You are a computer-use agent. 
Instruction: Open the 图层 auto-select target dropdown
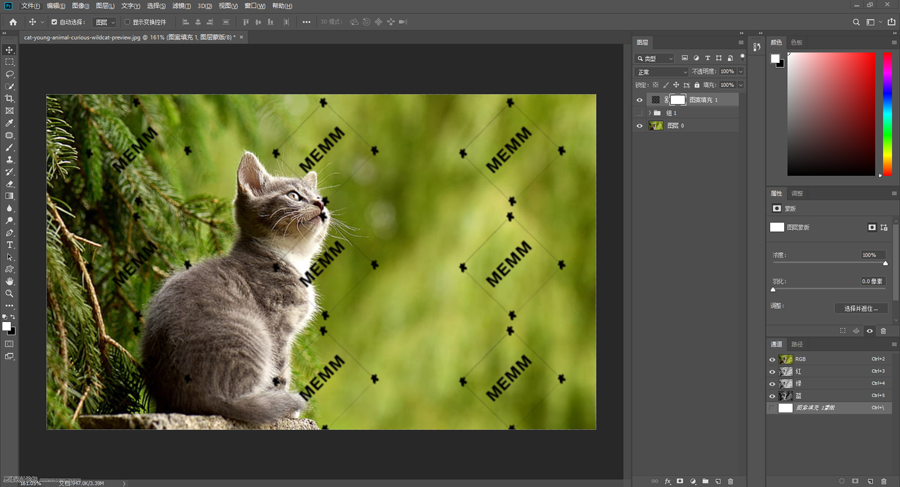pos(104,21)
